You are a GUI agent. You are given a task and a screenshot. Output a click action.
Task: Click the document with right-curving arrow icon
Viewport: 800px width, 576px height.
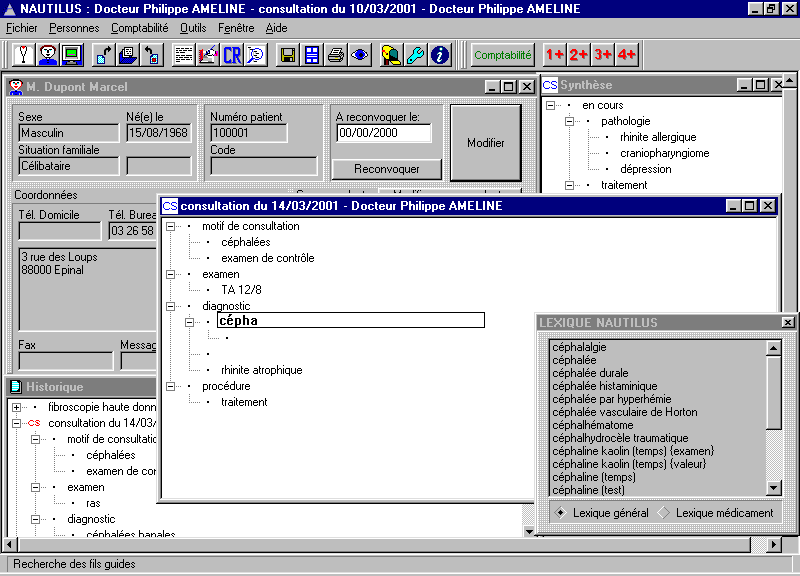(x=104, y=55)
